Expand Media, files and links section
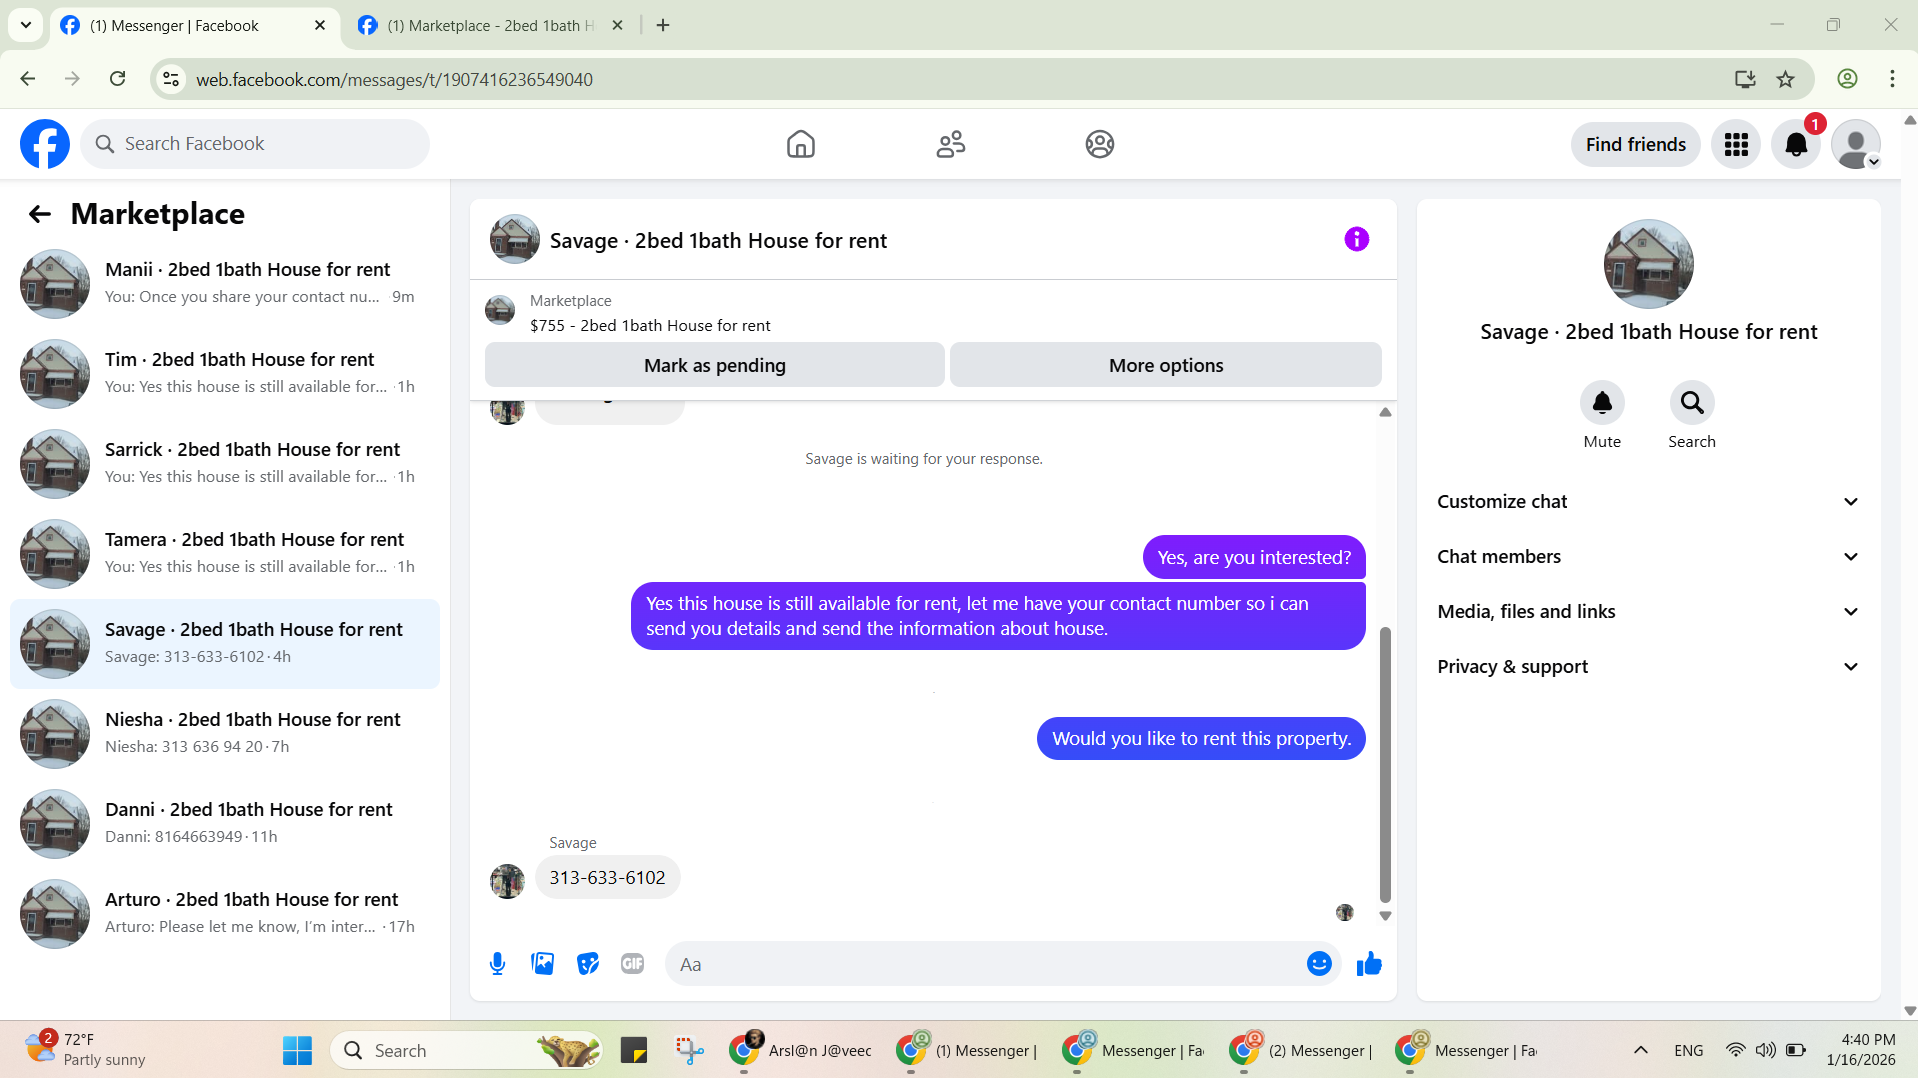Screen dimensions: 1918x1078 coord(1648,612)
